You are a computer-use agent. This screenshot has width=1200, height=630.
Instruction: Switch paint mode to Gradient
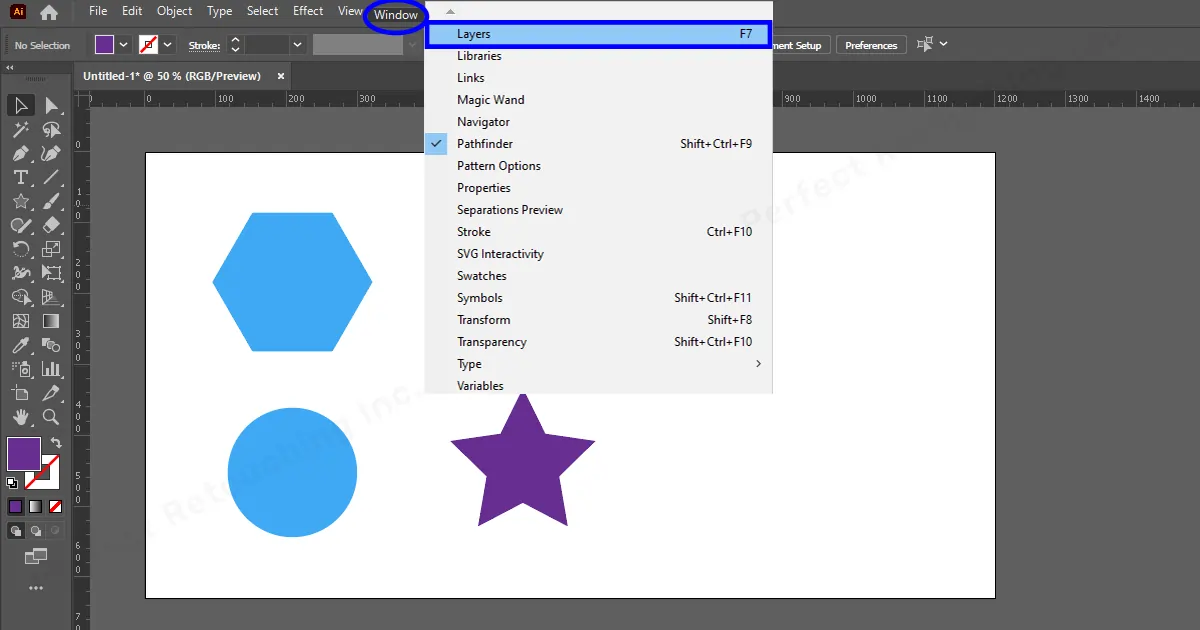click(x=36, y=506)
